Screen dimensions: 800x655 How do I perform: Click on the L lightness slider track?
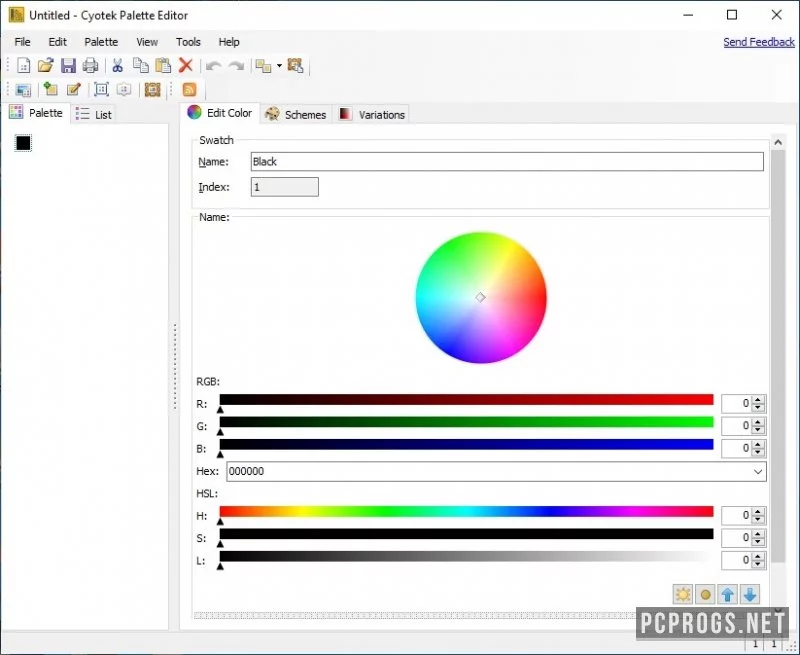(x=466, y=556)
